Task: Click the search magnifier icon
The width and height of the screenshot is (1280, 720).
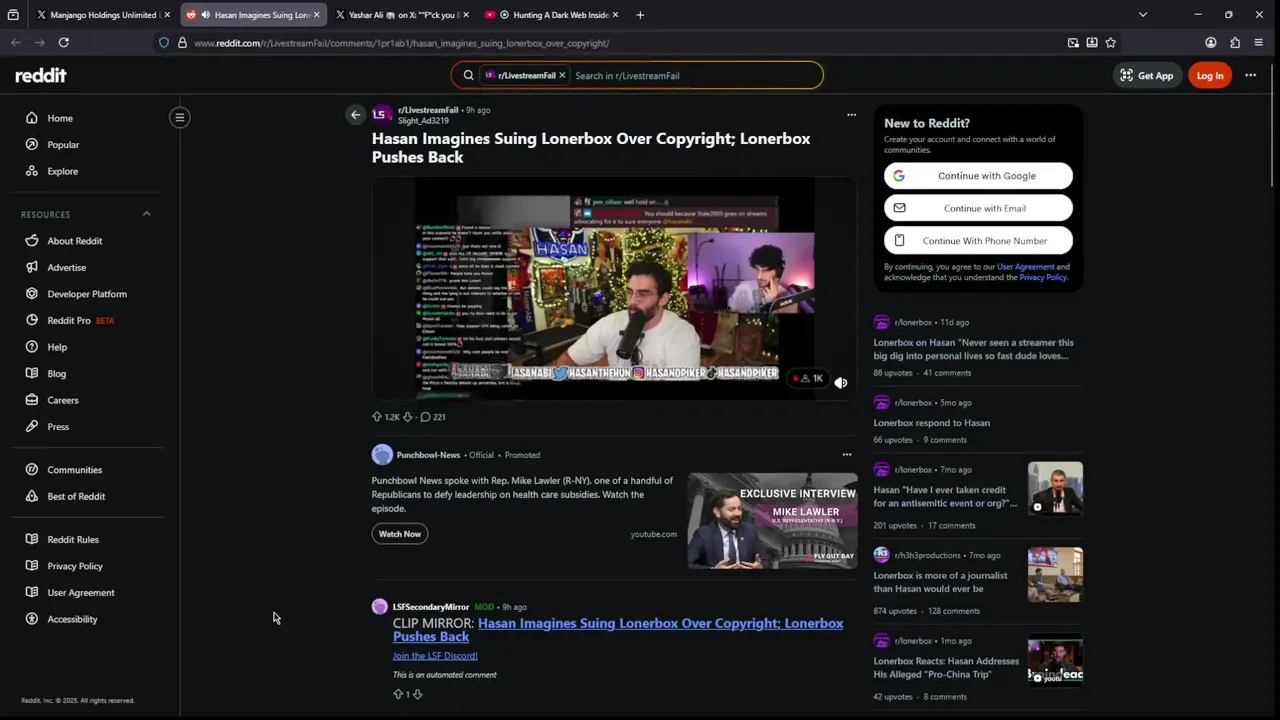Action: click(x=468, y=75)
